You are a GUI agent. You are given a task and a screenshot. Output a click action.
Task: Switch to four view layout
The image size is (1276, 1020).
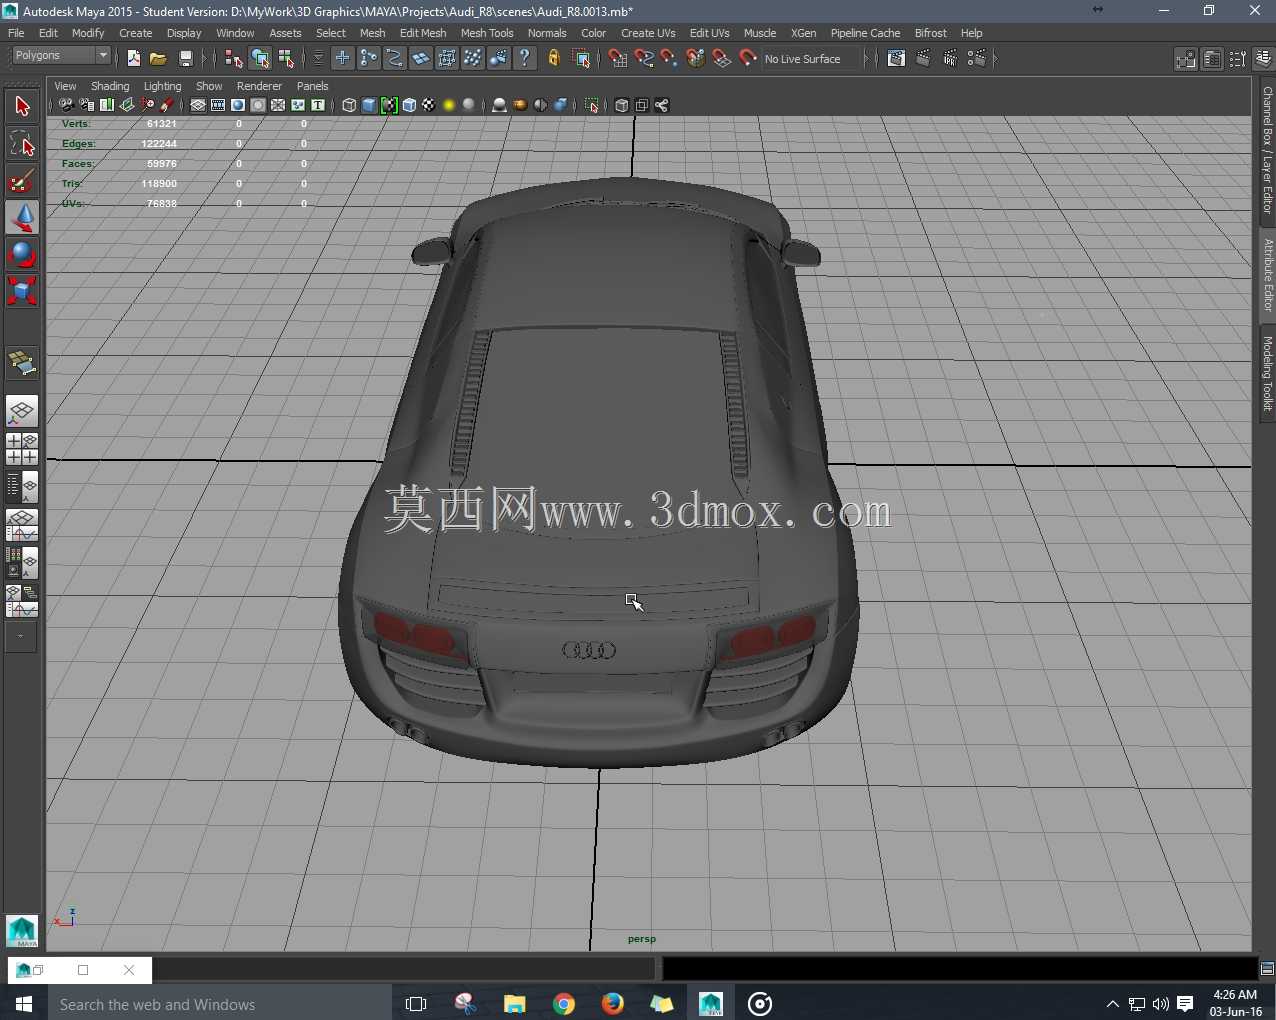(22, 449)
